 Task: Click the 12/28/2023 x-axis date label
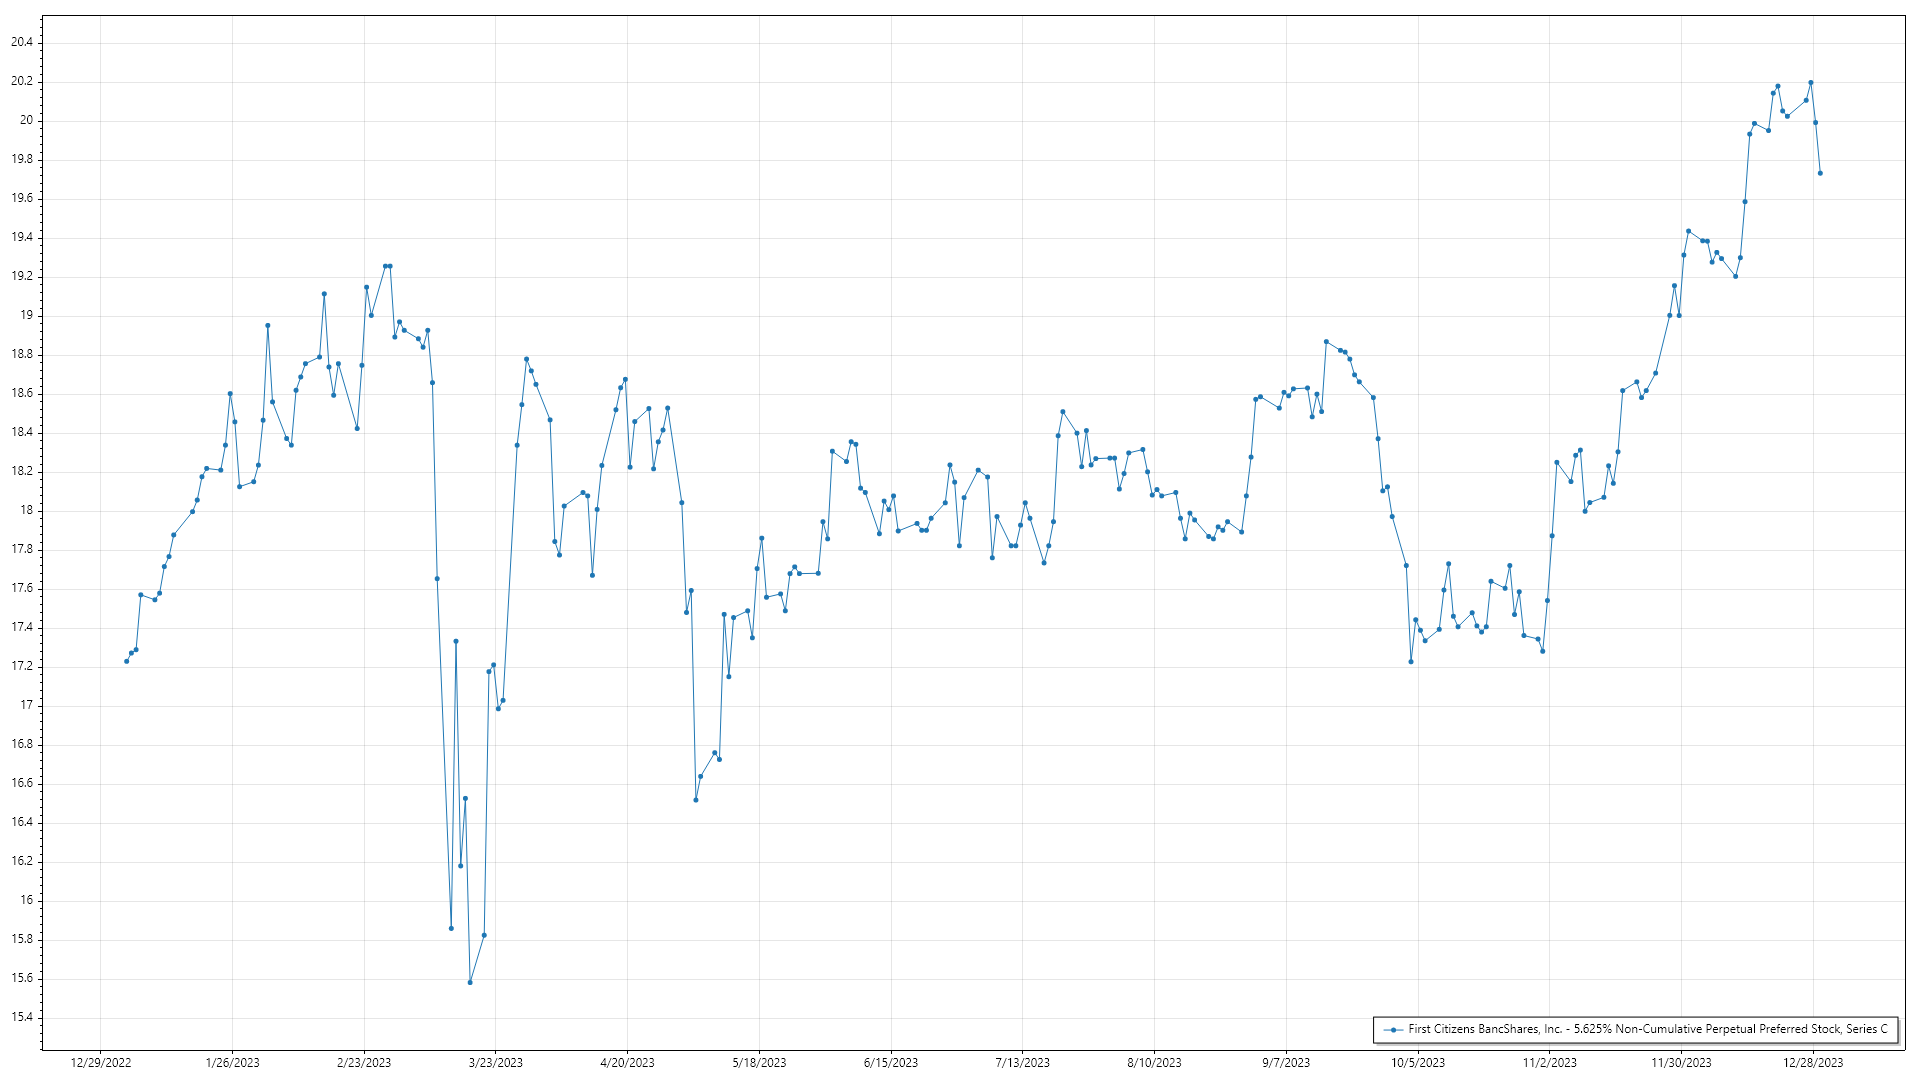(1813, 1063)
